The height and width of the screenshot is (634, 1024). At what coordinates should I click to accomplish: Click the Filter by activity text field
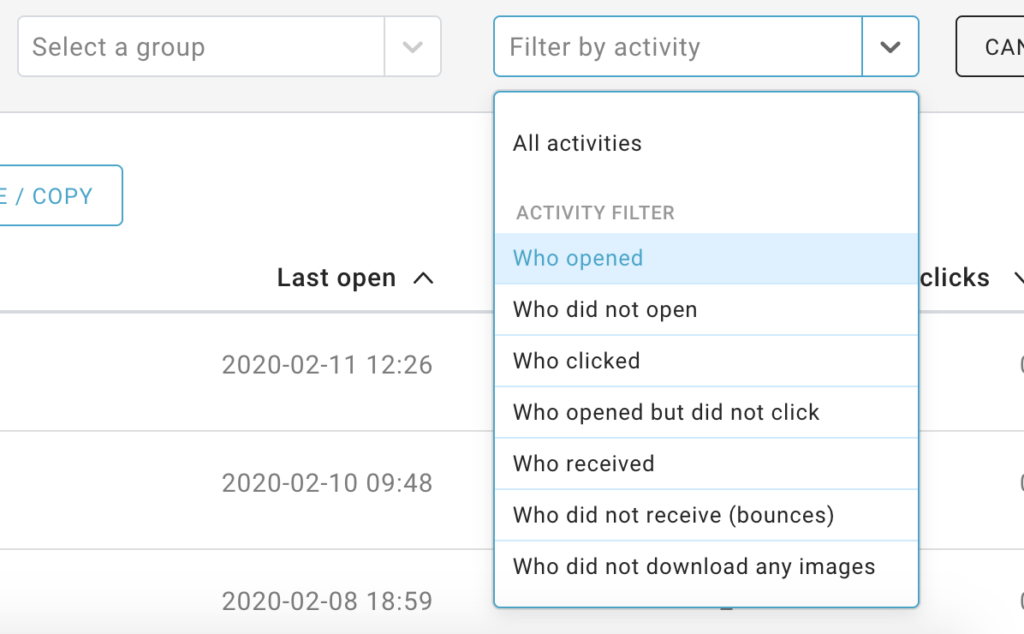click(x=678, y=47)
